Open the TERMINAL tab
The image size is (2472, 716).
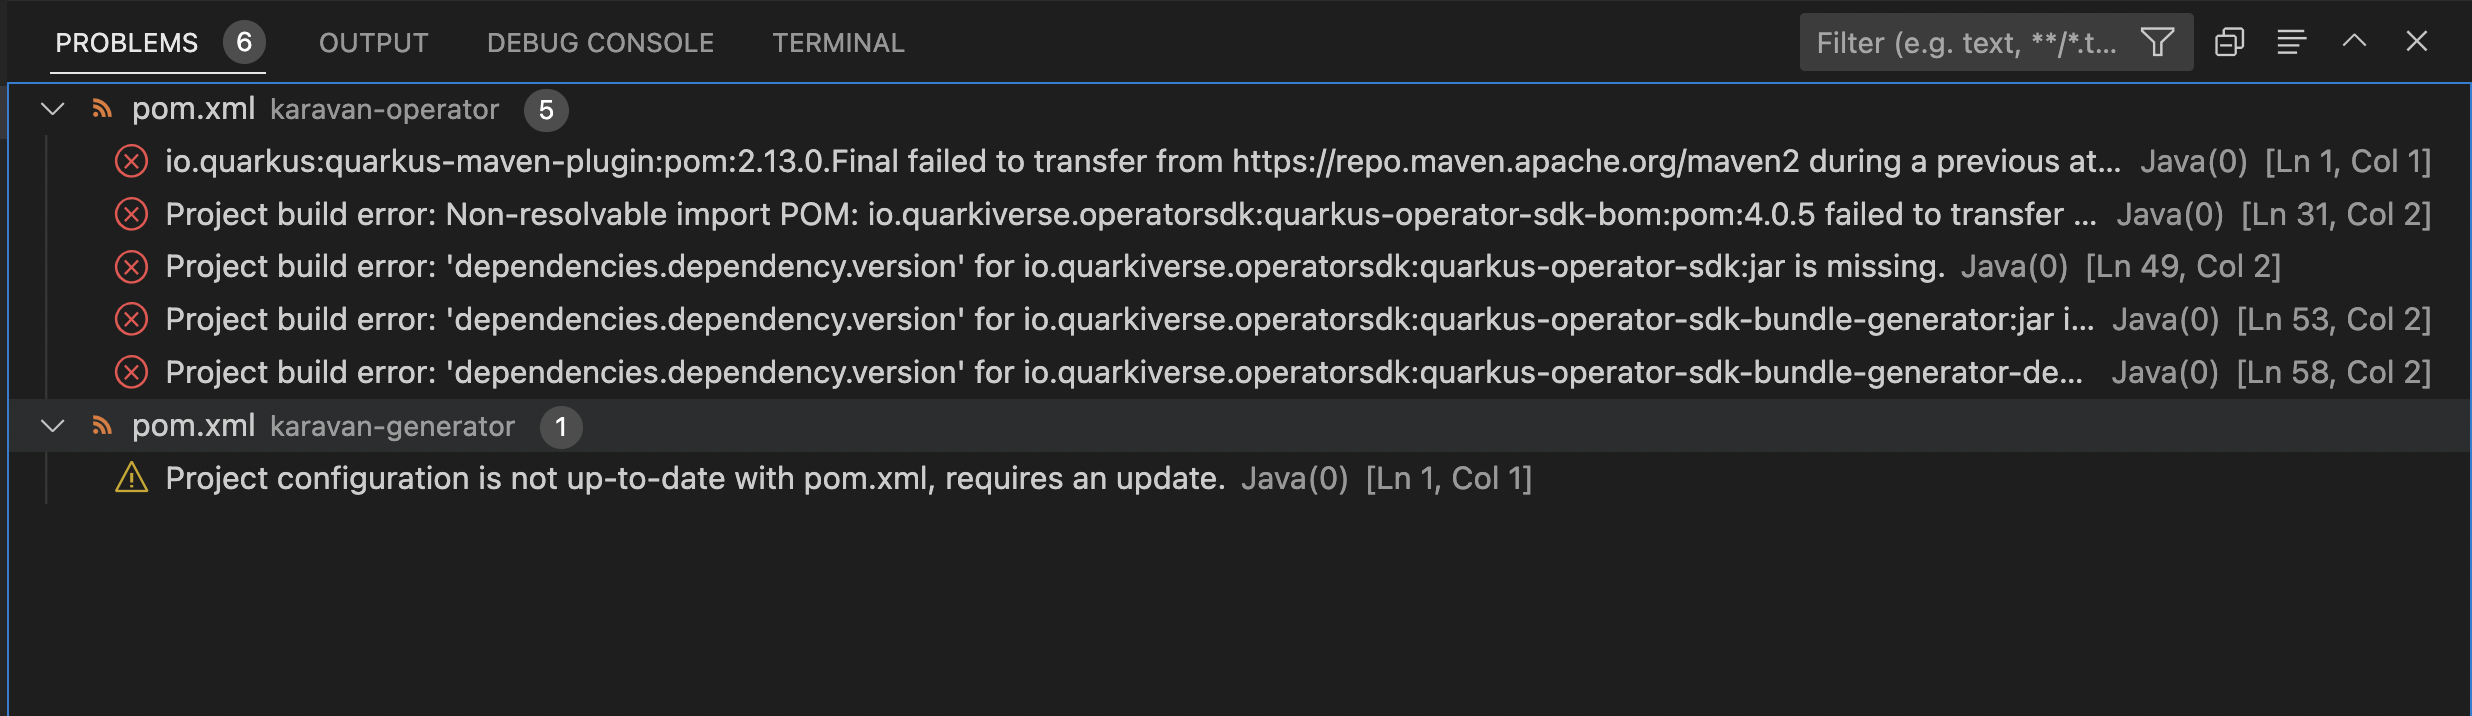click(838, 42)
